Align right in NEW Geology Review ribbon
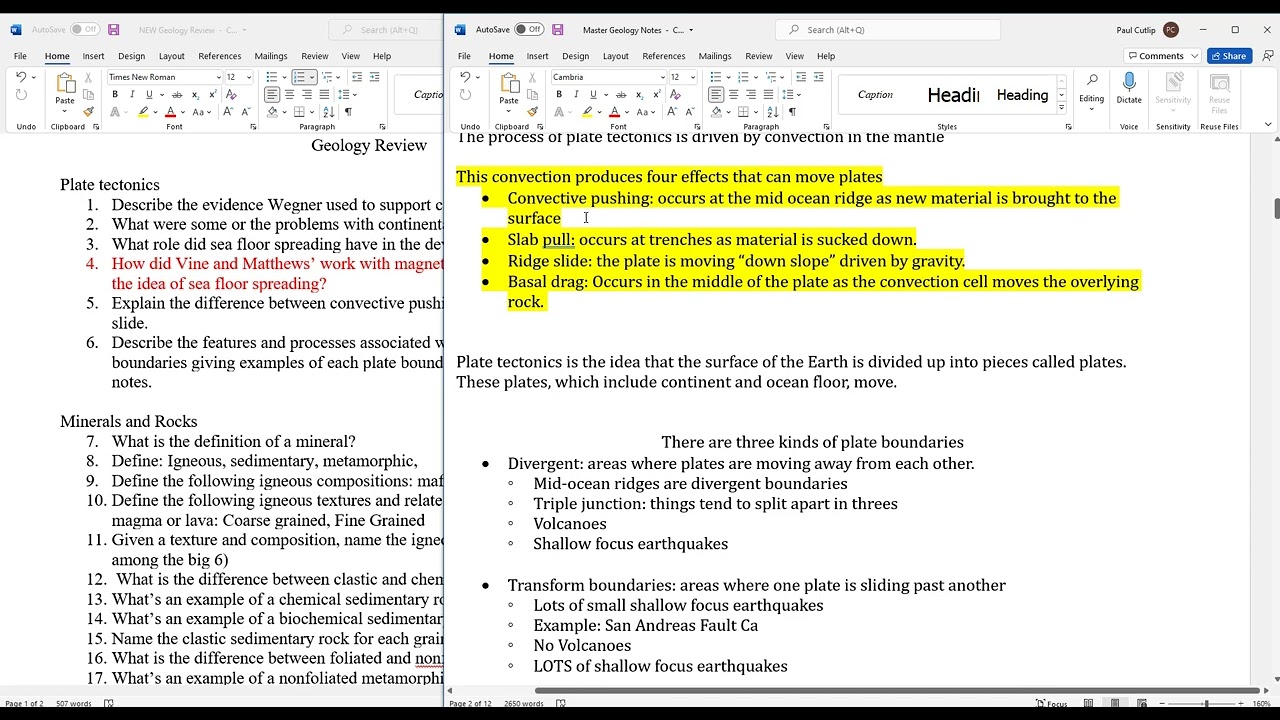The width and height of the screenshot is (1280, 720). click(307, 94)
